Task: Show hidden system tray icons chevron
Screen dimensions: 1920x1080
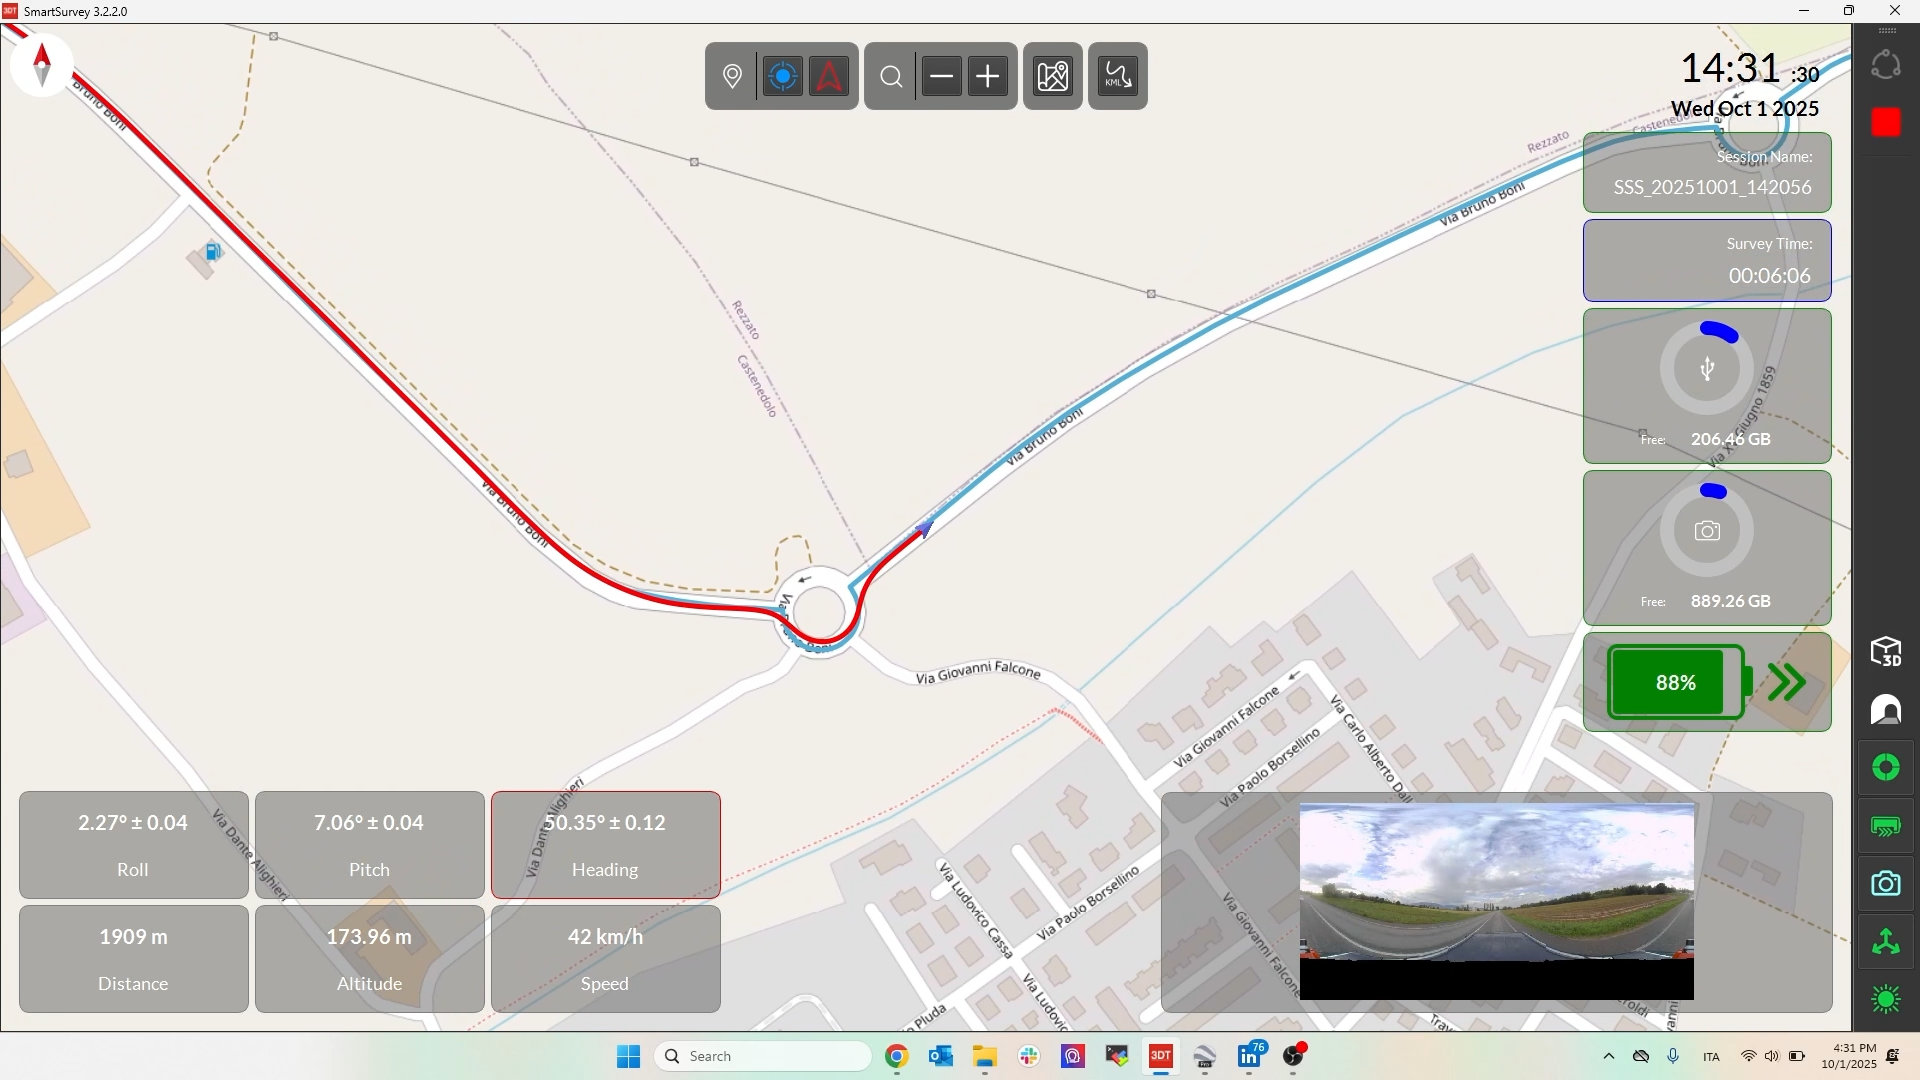Action: point(1609,1057)
